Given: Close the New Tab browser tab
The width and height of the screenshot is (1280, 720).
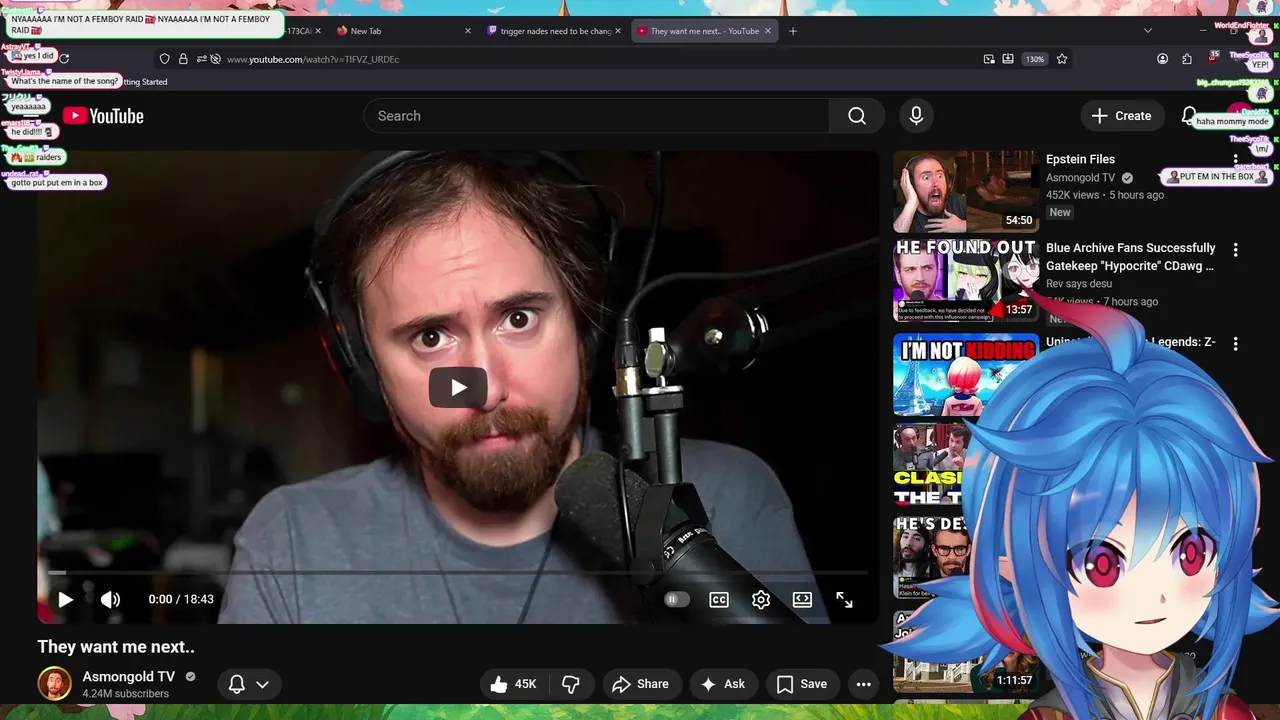Looking at the screenshot, I should click(468, 31).
